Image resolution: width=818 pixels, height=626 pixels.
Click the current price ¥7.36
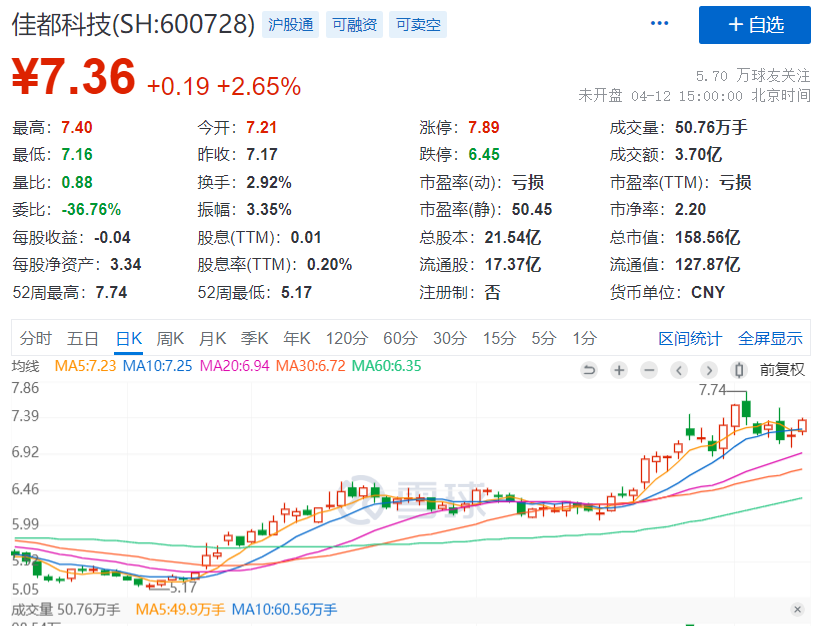tap(74, 77)
